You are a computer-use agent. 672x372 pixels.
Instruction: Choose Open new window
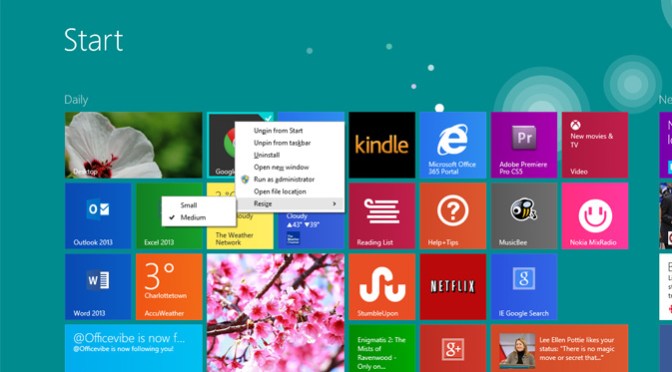point(290,167)
